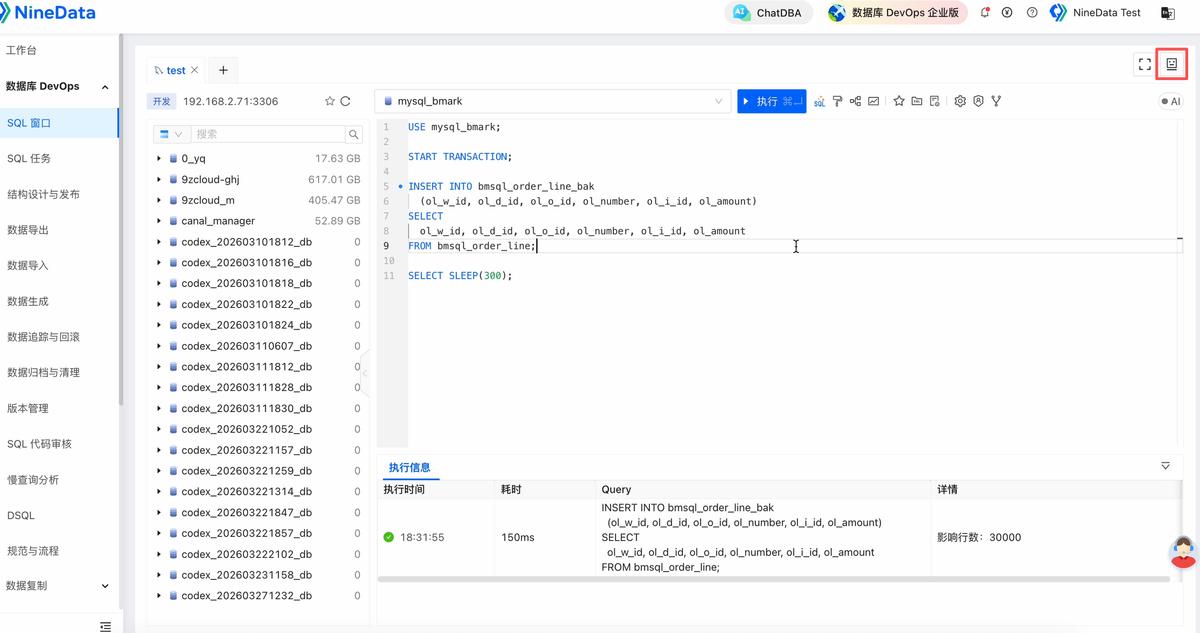This screenshot has height=633, width=1200.
Task: Click 数据库 DevOps 企业版 badge
Action: (x=896, y=13)
